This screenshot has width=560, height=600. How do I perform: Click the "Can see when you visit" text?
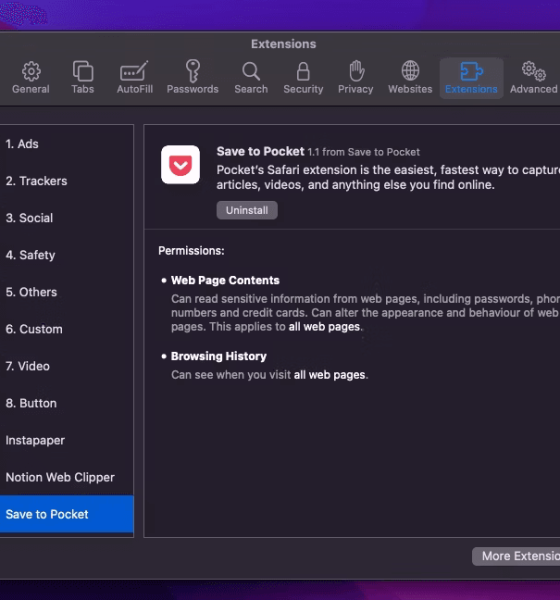tap(231, 375)
